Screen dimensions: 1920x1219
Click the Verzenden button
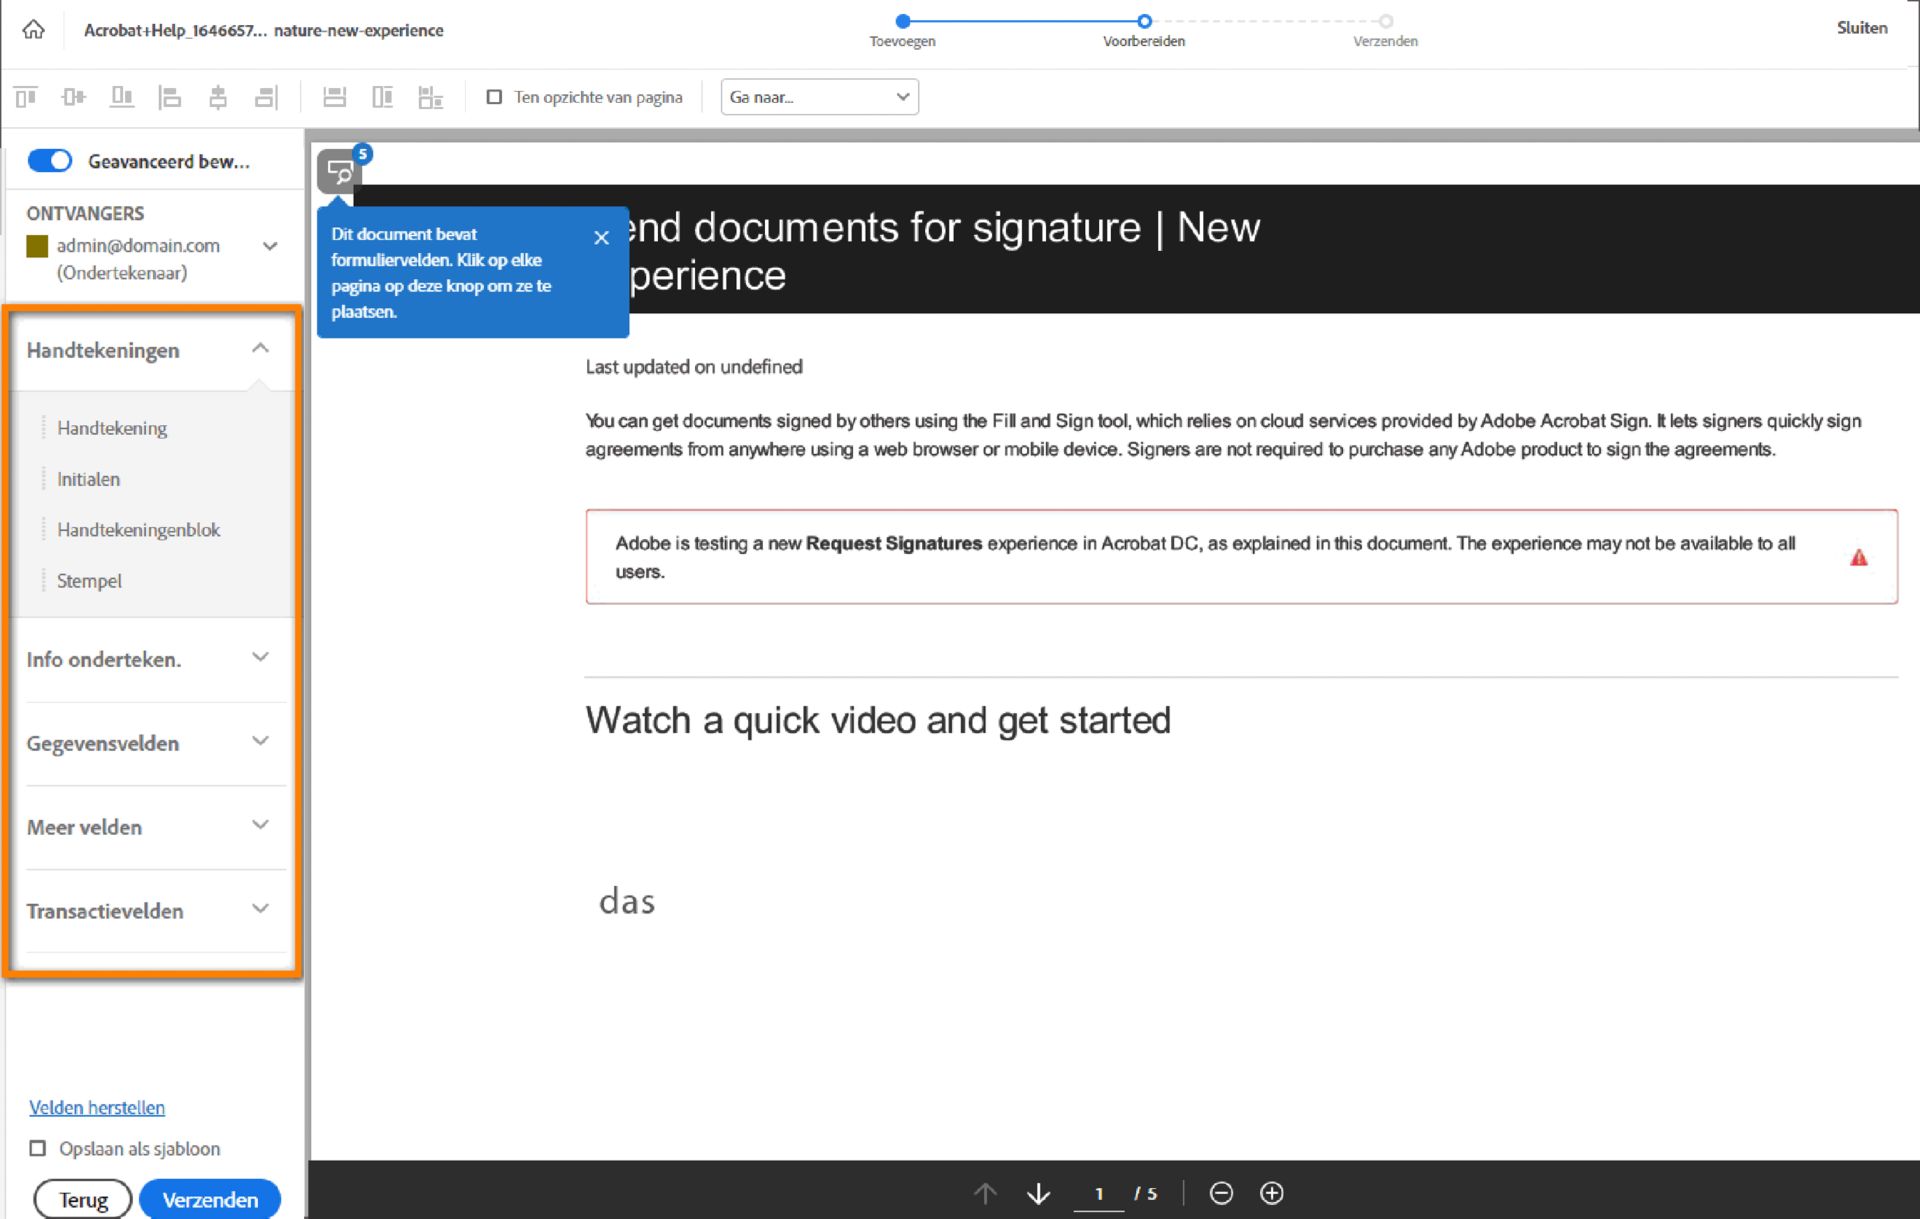(x=210, y=1199)
